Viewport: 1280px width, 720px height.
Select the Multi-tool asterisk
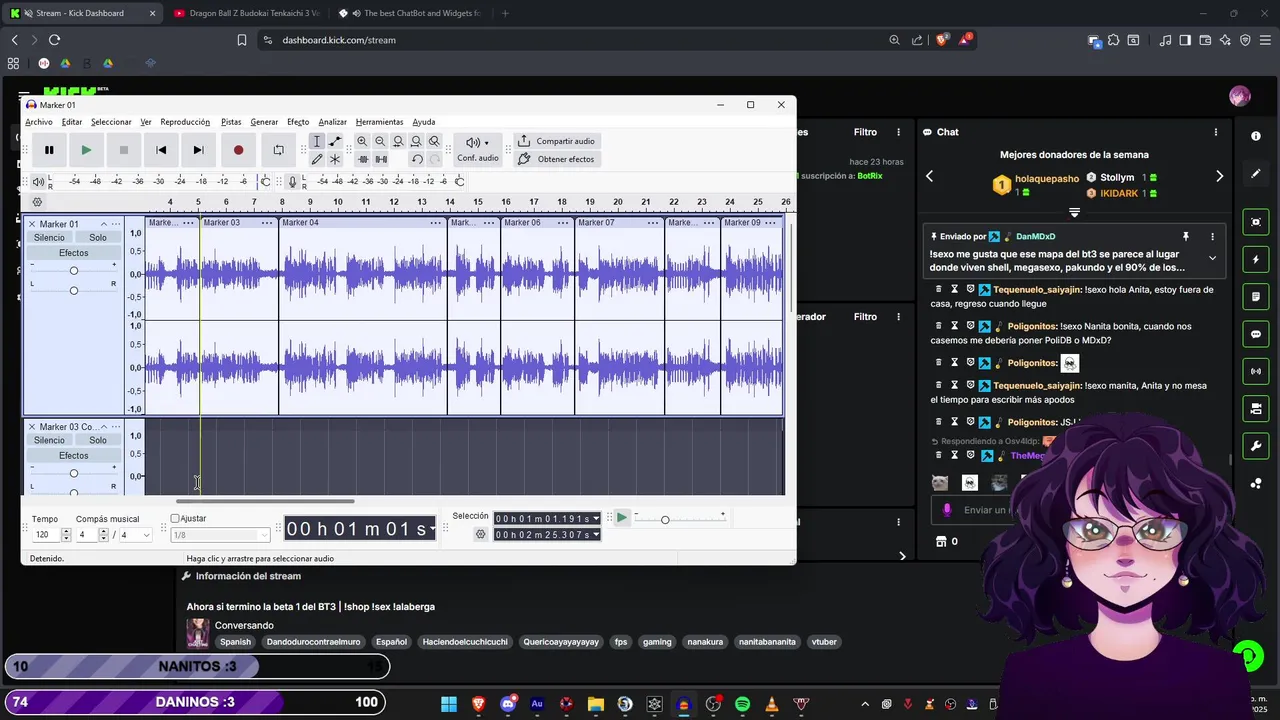tap(335, 159)
